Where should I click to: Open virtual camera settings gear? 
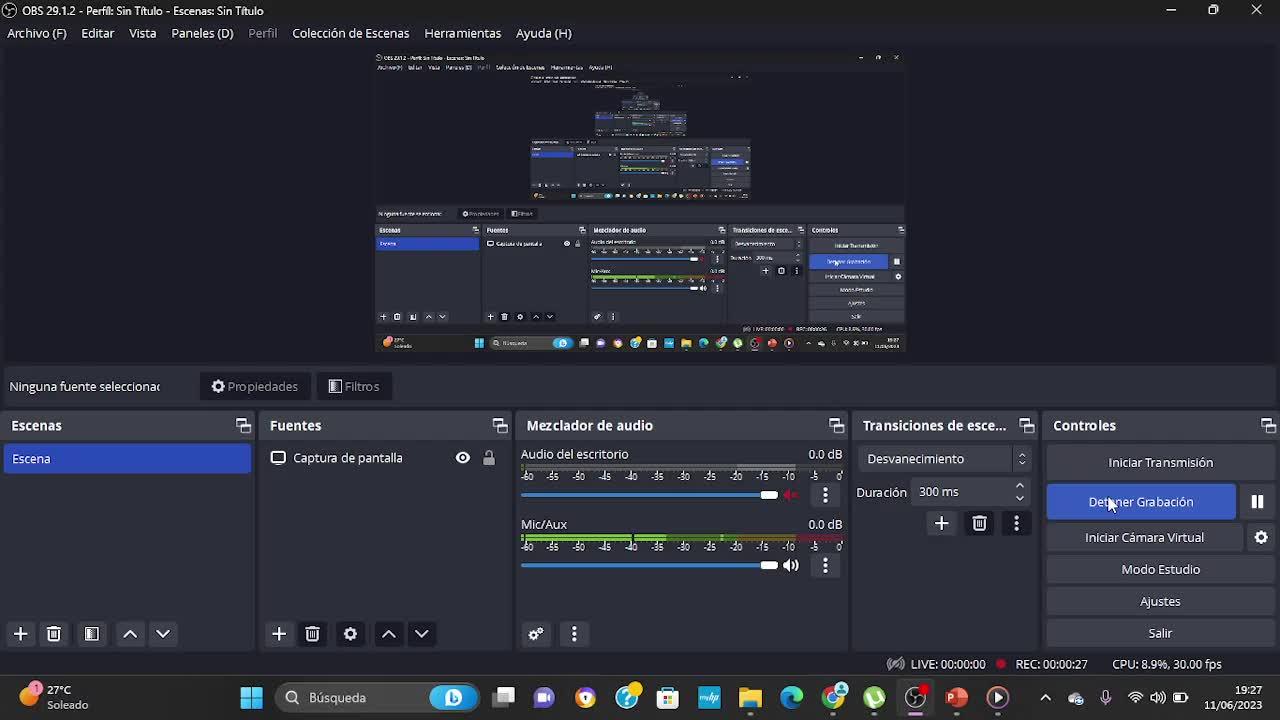[x=1261, y=538]
